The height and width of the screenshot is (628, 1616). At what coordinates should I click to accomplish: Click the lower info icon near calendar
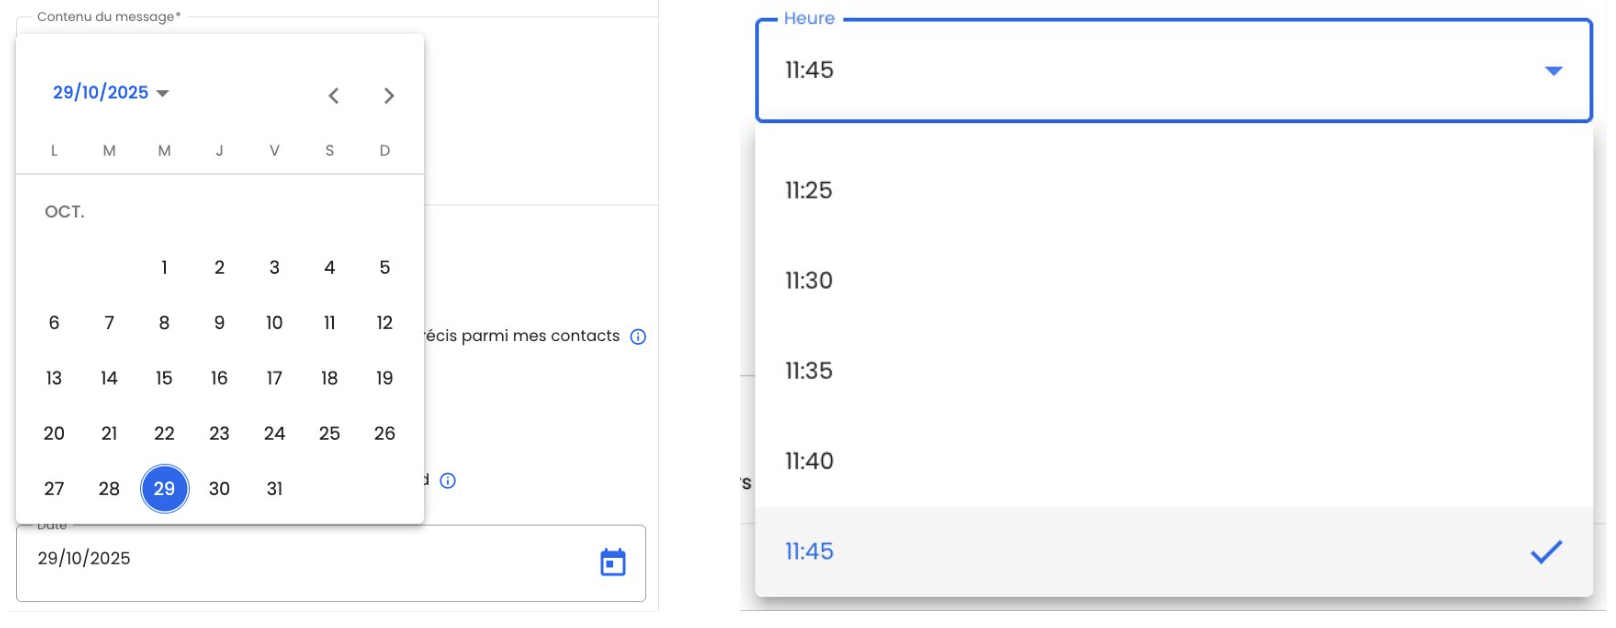tap(448, 481)
